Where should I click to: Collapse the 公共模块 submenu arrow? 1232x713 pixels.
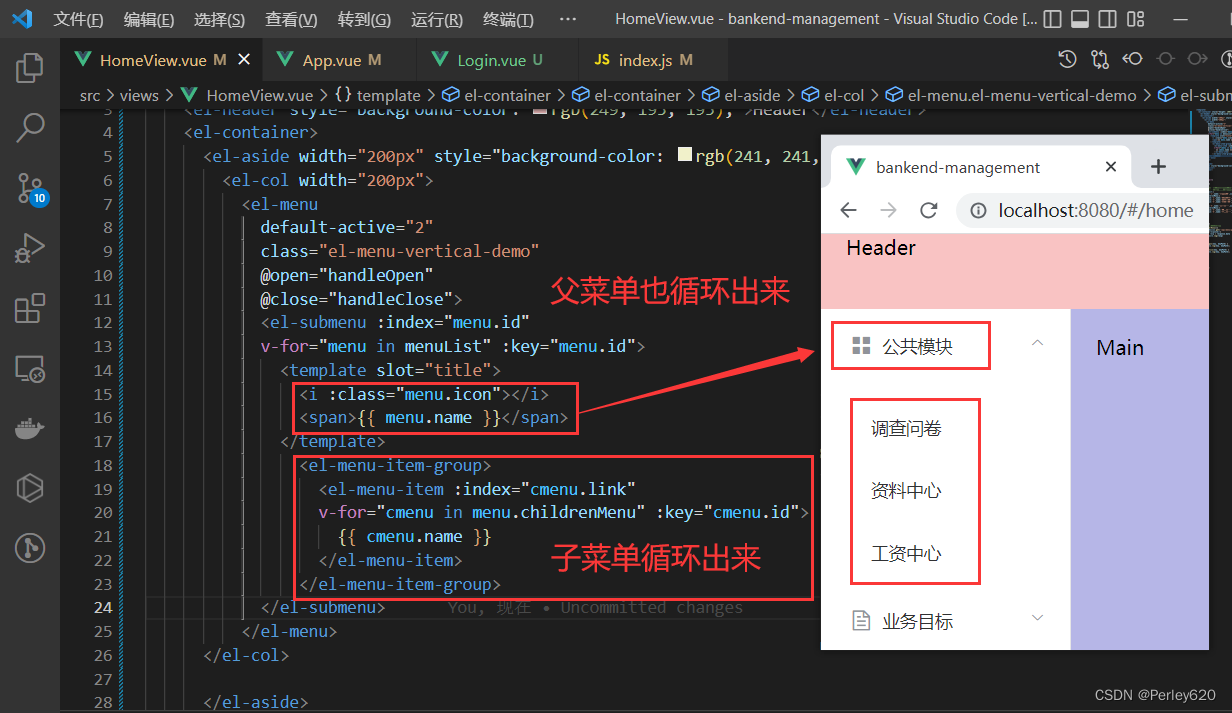pos(1037,344)
